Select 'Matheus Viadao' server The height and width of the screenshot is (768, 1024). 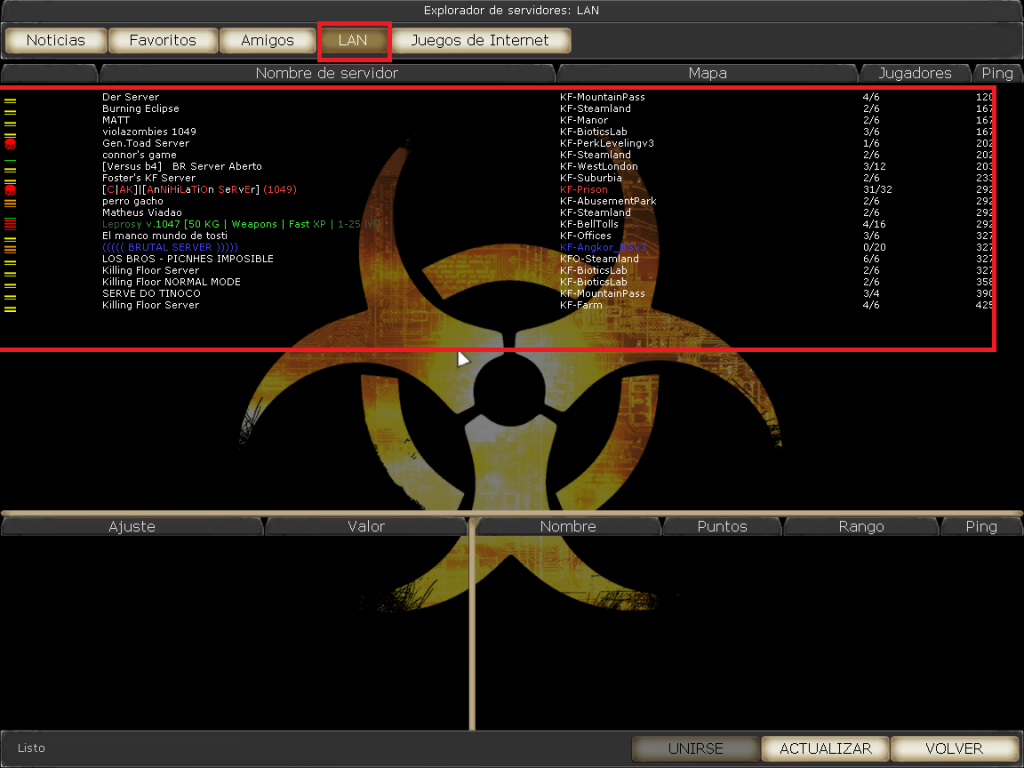pyautogui.click(x=142, y=212)
